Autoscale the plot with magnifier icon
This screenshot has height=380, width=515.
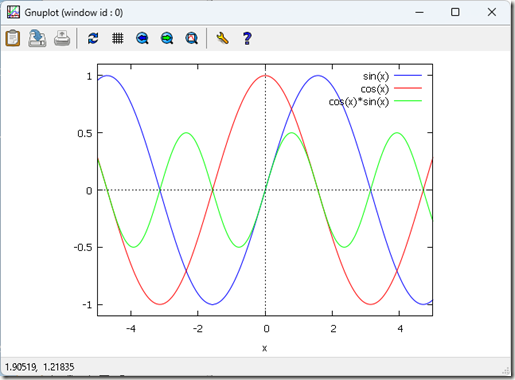point(192,38)
